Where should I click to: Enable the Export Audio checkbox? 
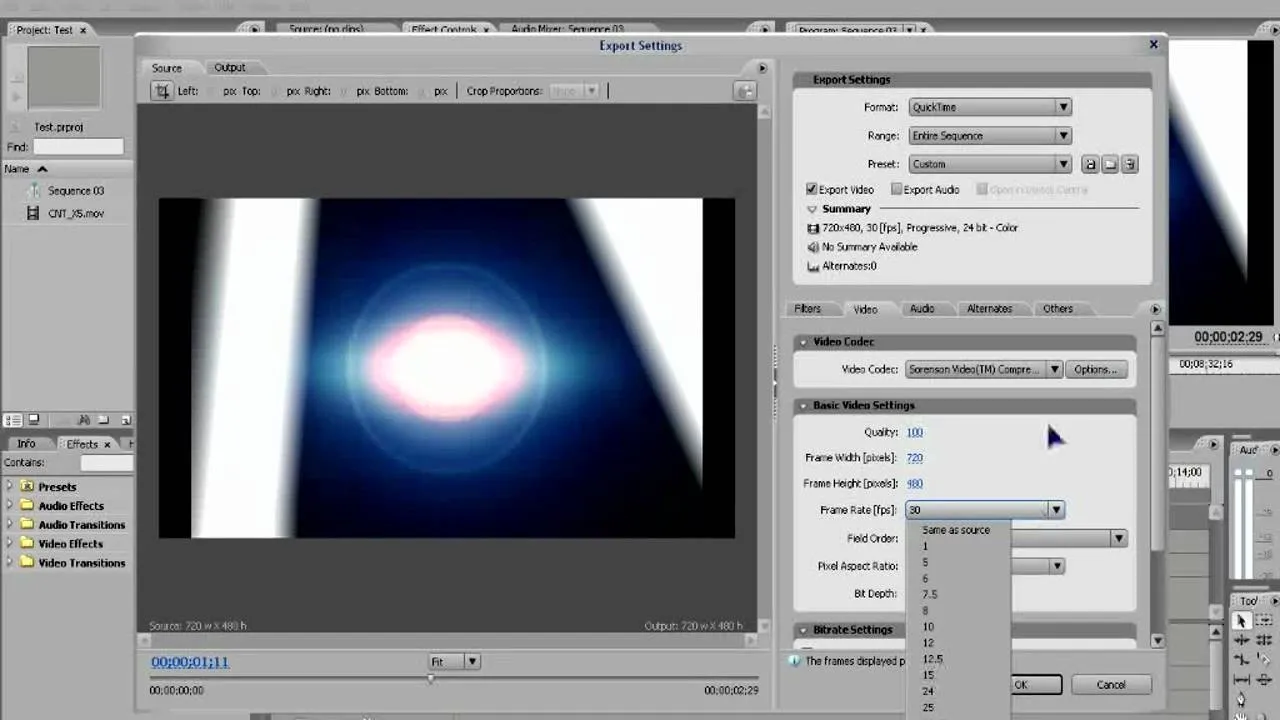click(x=897, y=189)
